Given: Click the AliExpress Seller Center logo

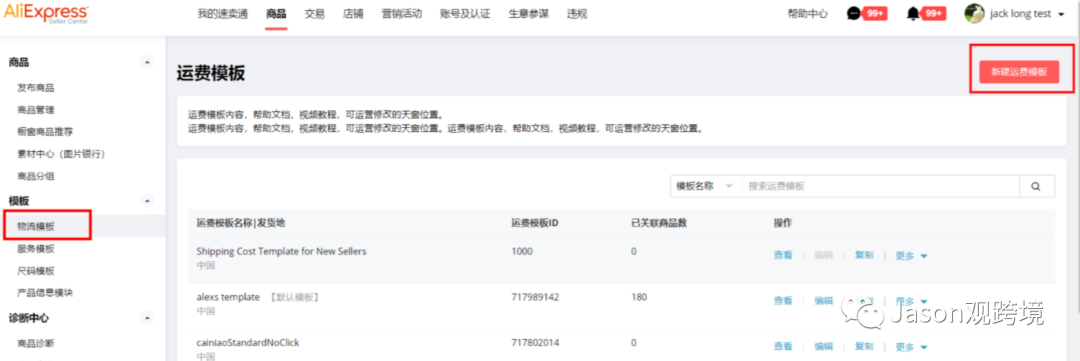Looking at the screenshot, I should (45, 14).
